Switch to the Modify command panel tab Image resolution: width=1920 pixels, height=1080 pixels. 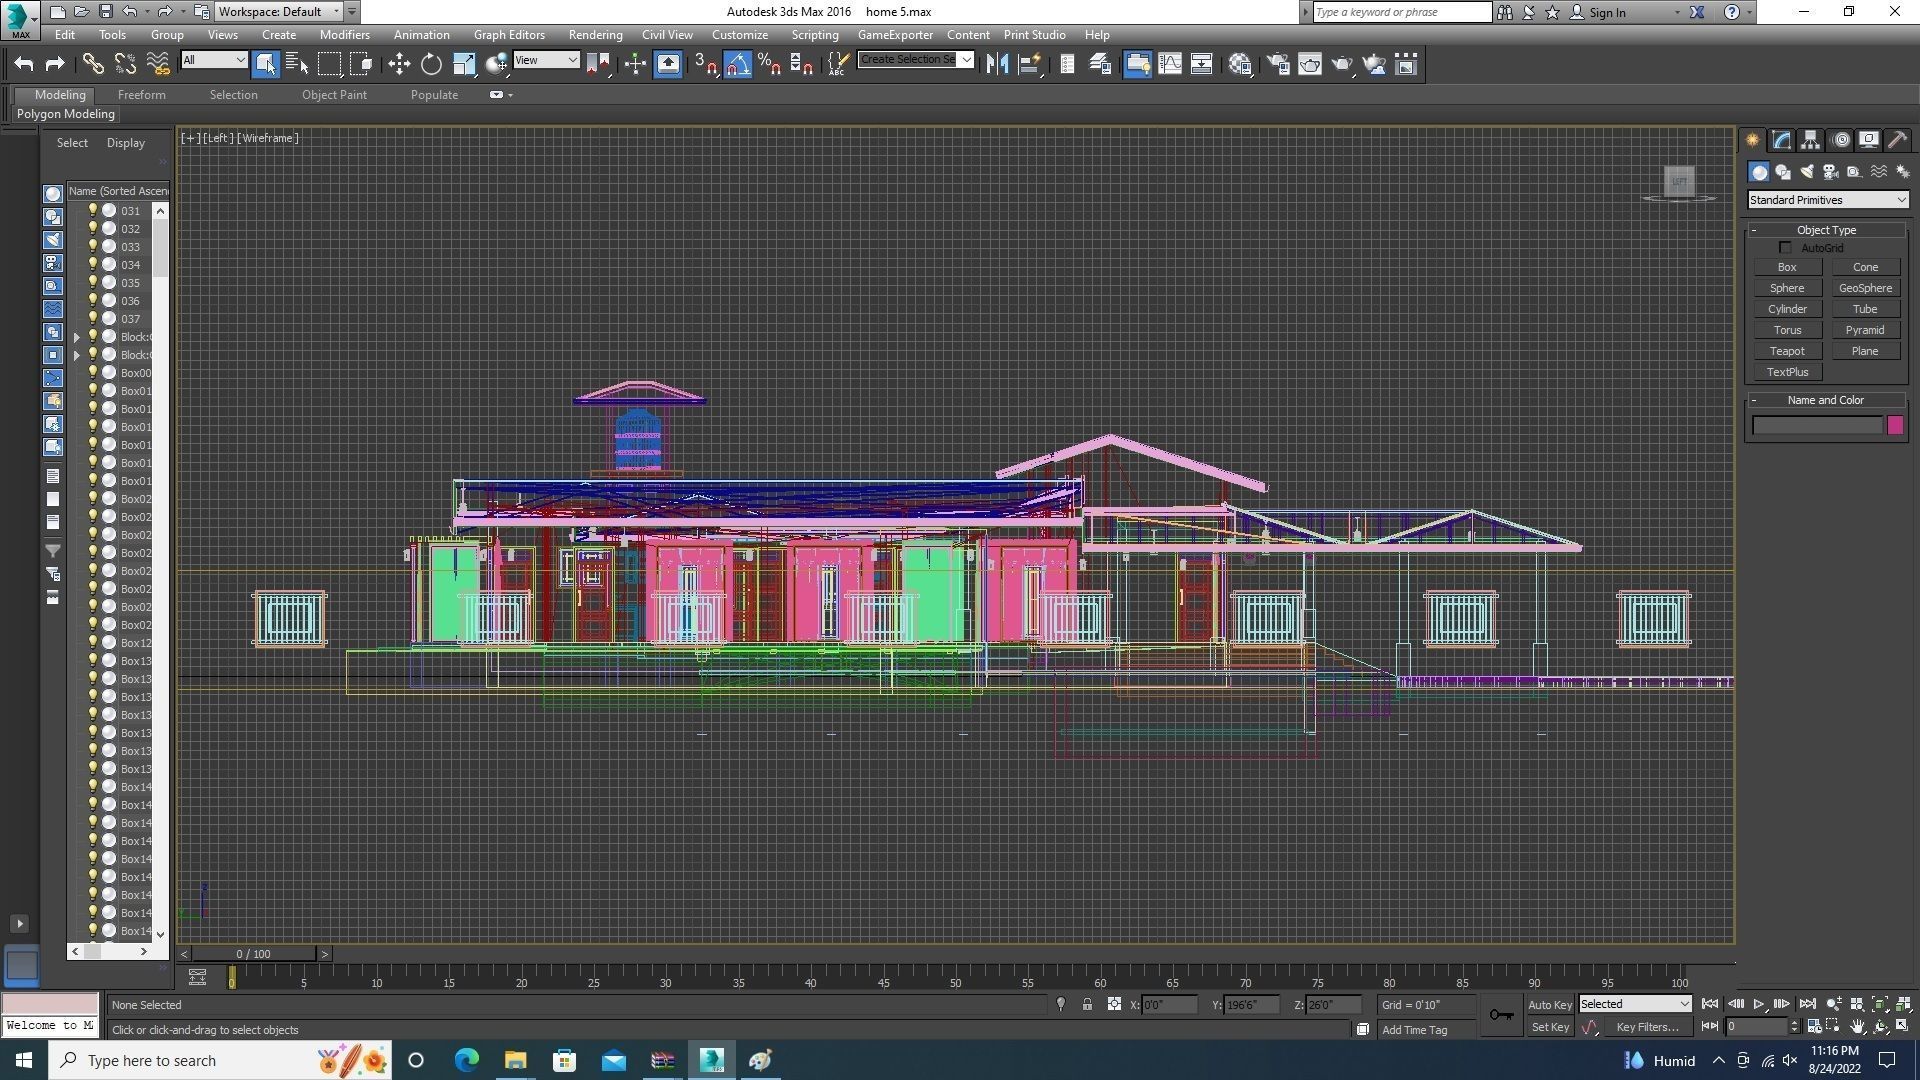pyautogui.click(x=1781, y=140)
